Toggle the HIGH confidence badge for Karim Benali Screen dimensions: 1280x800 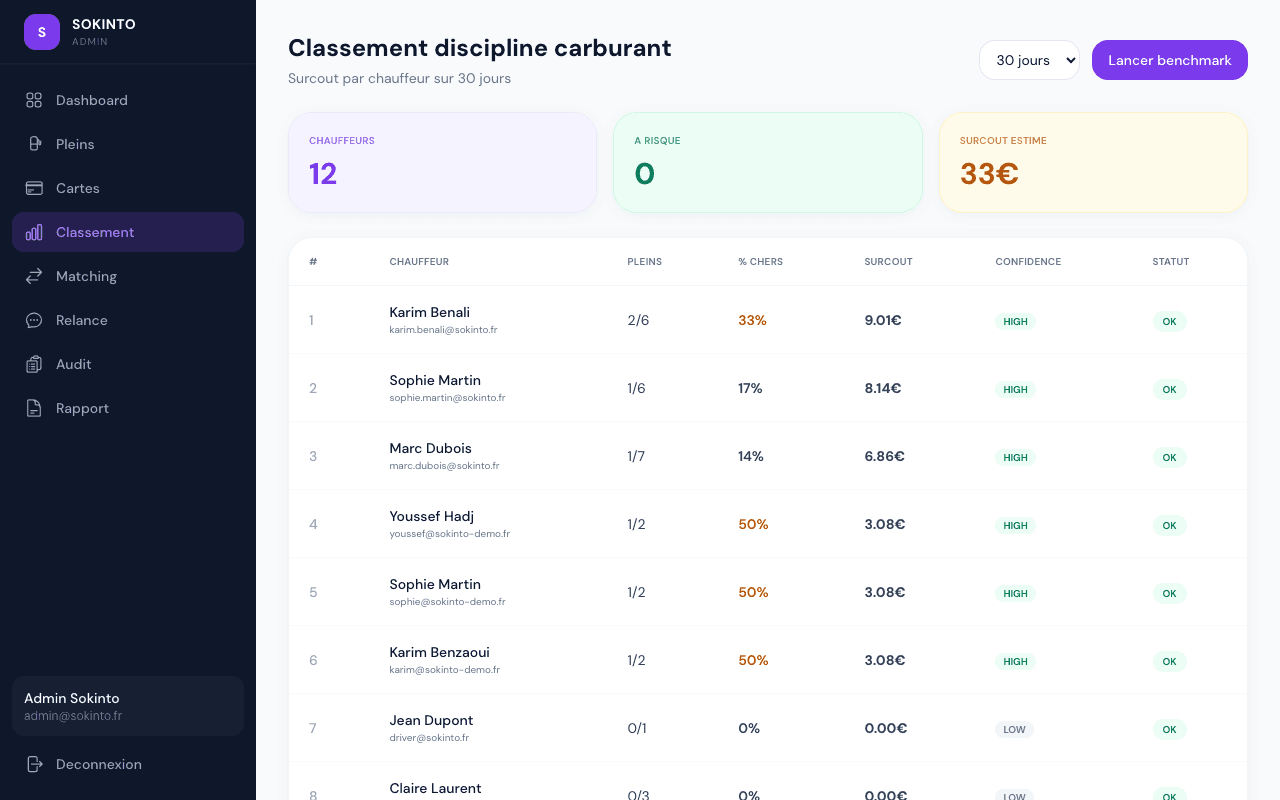[x=1015, y=322]
